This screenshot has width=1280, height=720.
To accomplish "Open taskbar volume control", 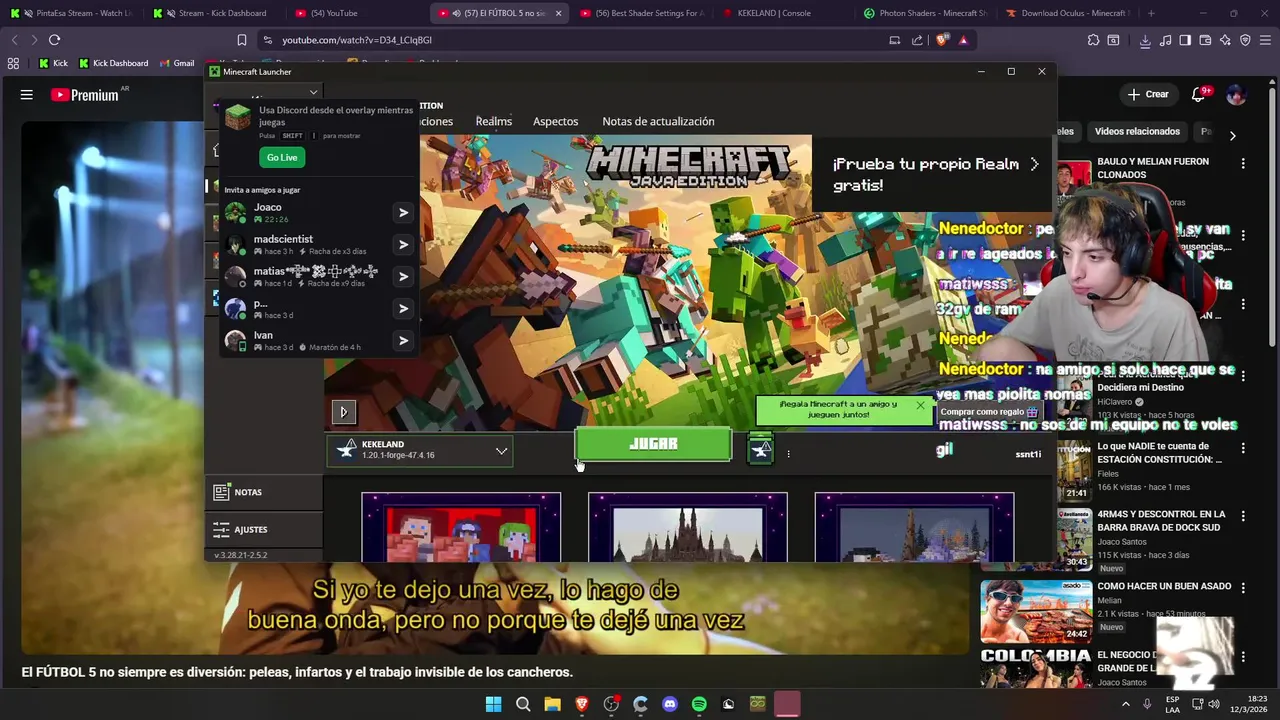I will coord(1213,704).
